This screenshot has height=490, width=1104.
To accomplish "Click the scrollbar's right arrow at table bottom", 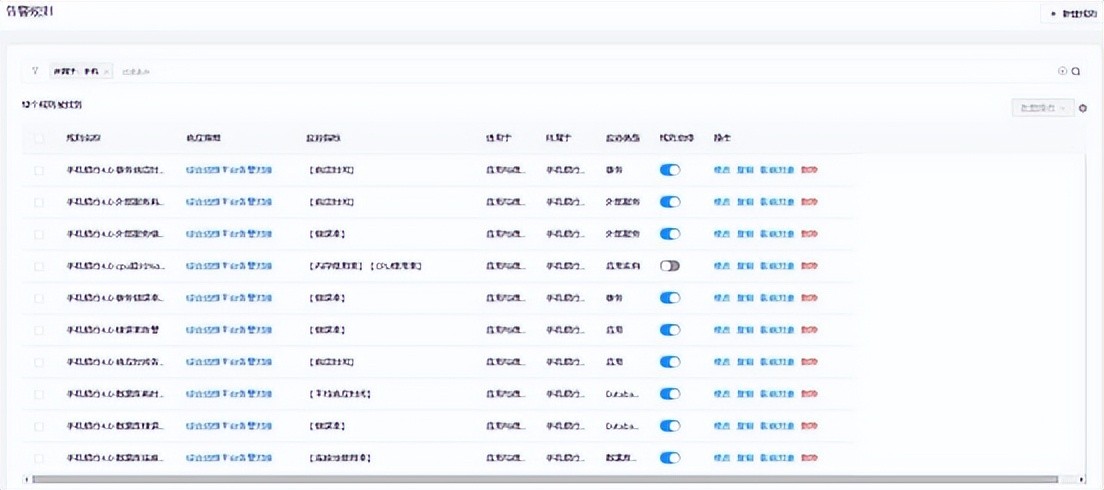I will (1083, 479).
